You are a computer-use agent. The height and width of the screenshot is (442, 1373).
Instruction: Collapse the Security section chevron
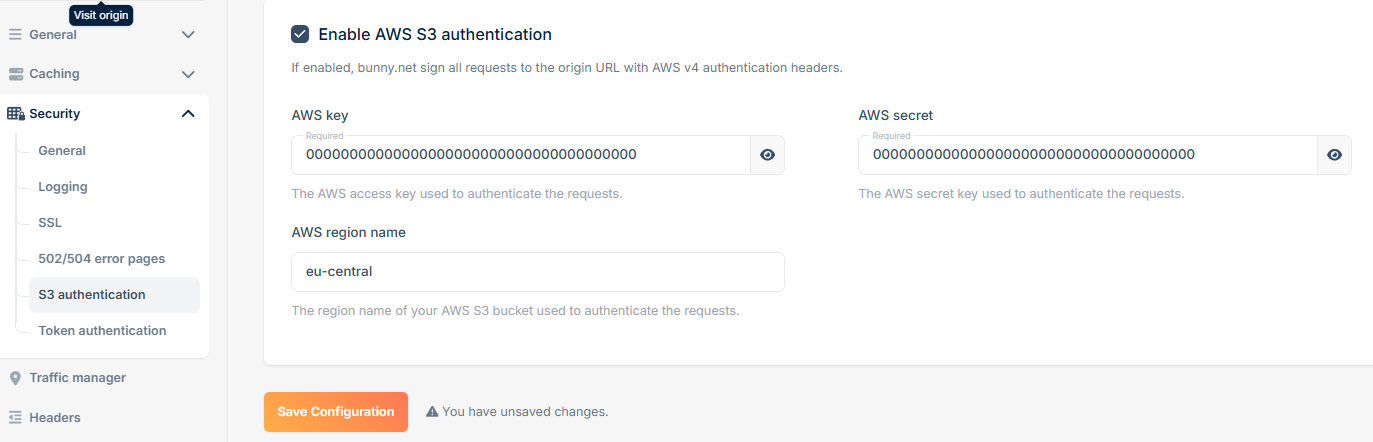(188, 114)
